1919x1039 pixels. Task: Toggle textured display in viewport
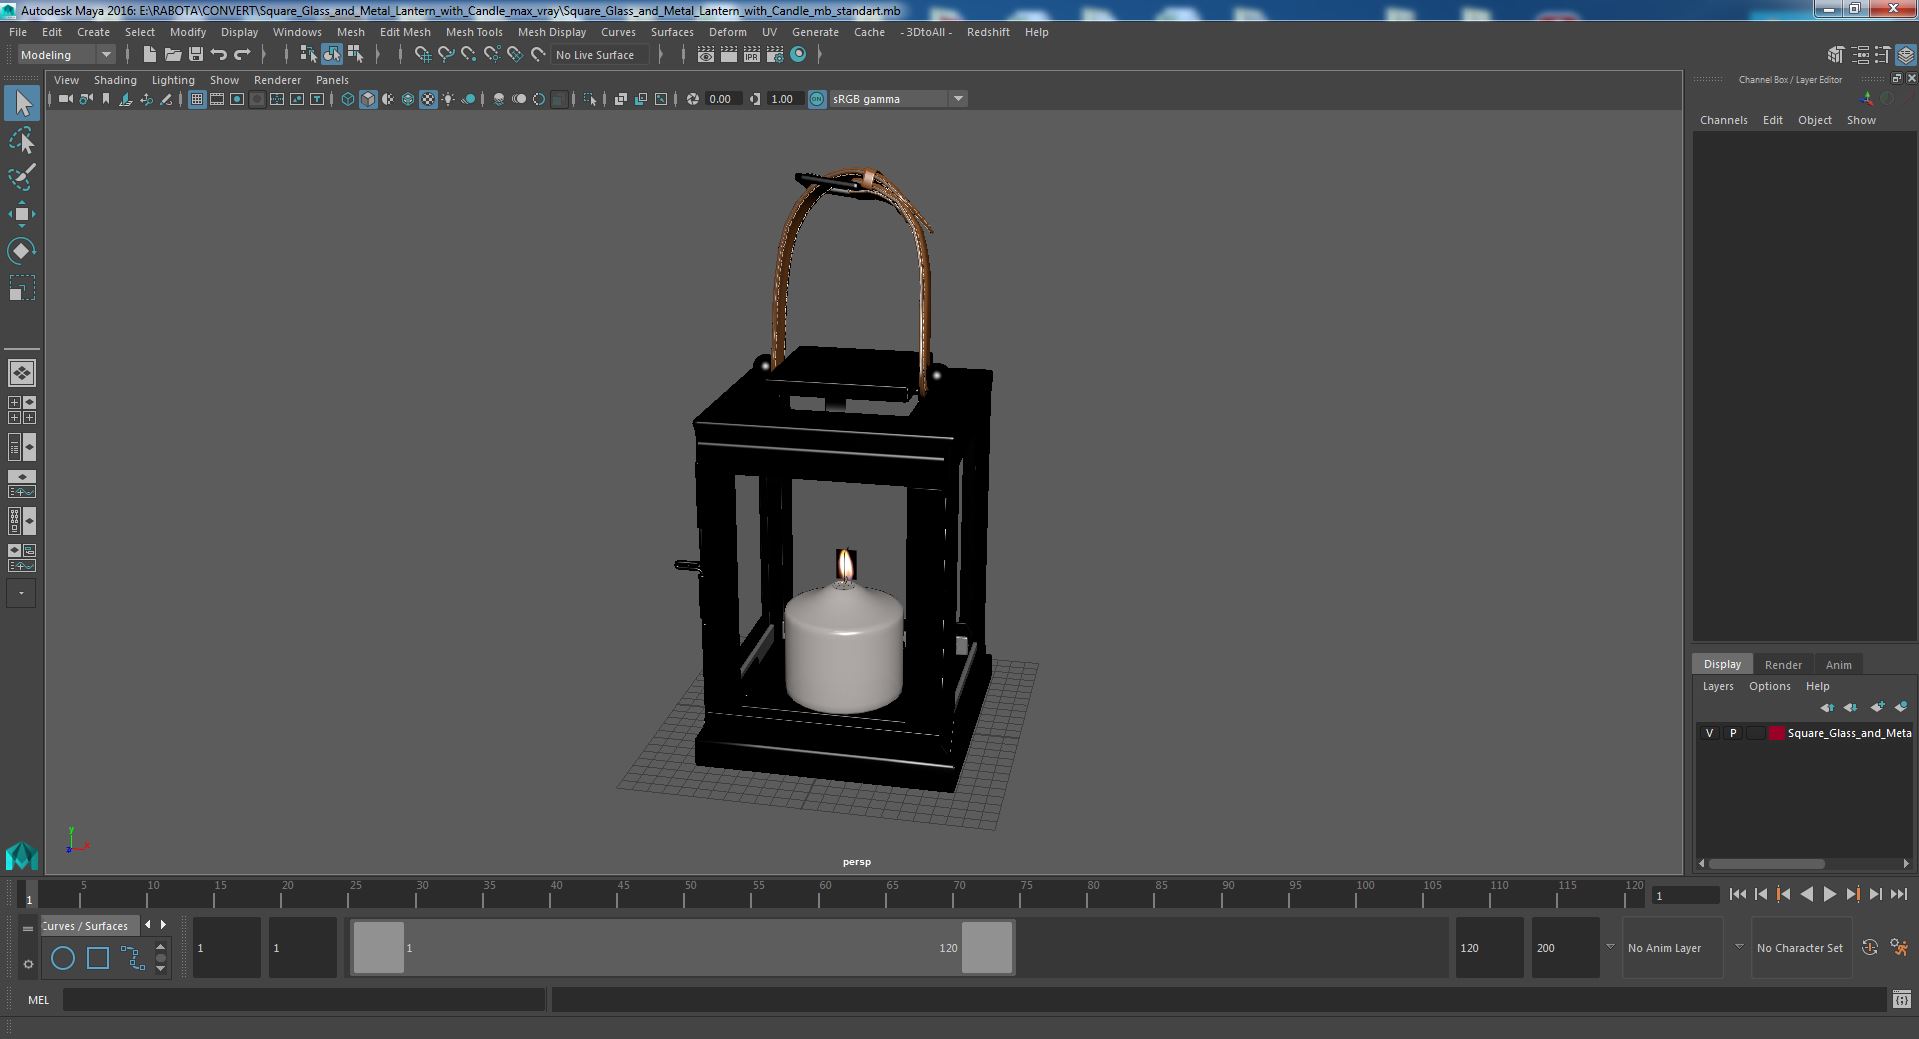coord(428,99)
